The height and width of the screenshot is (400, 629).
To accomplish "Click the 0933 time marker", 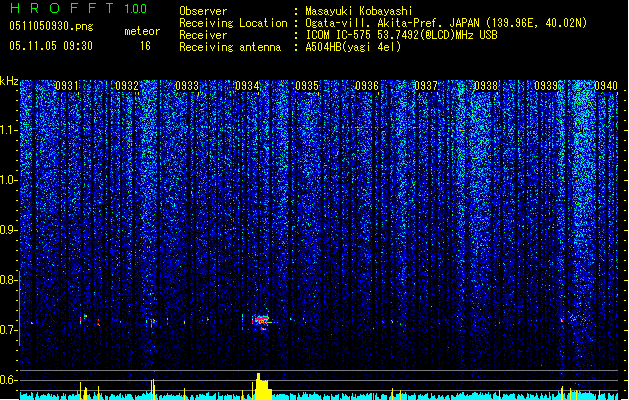I will [x=187, y=86].
